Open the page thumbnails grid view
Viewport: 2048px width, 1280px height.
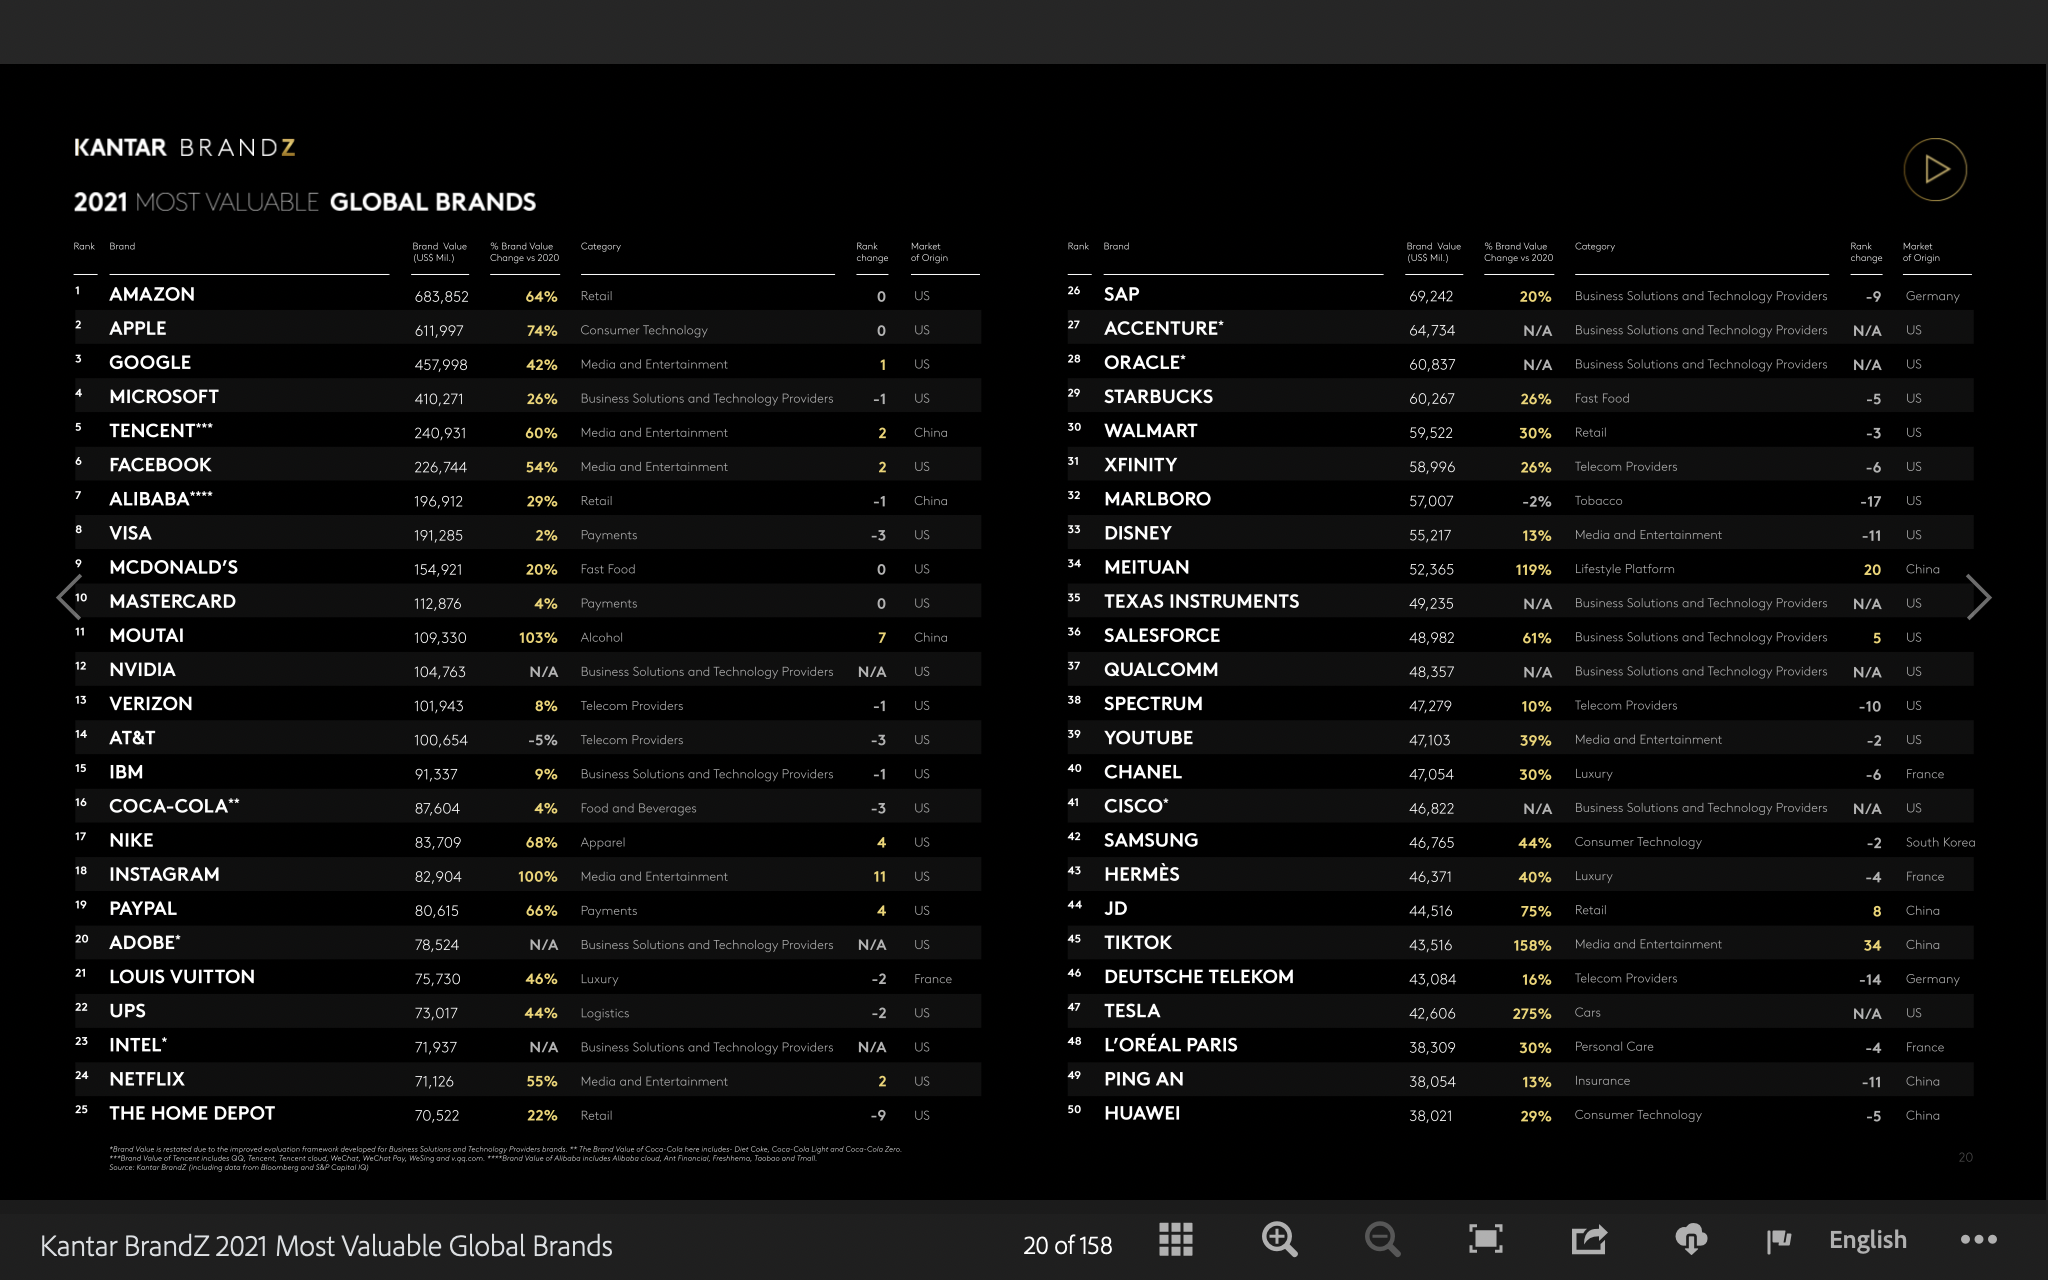[1176, 1239]
